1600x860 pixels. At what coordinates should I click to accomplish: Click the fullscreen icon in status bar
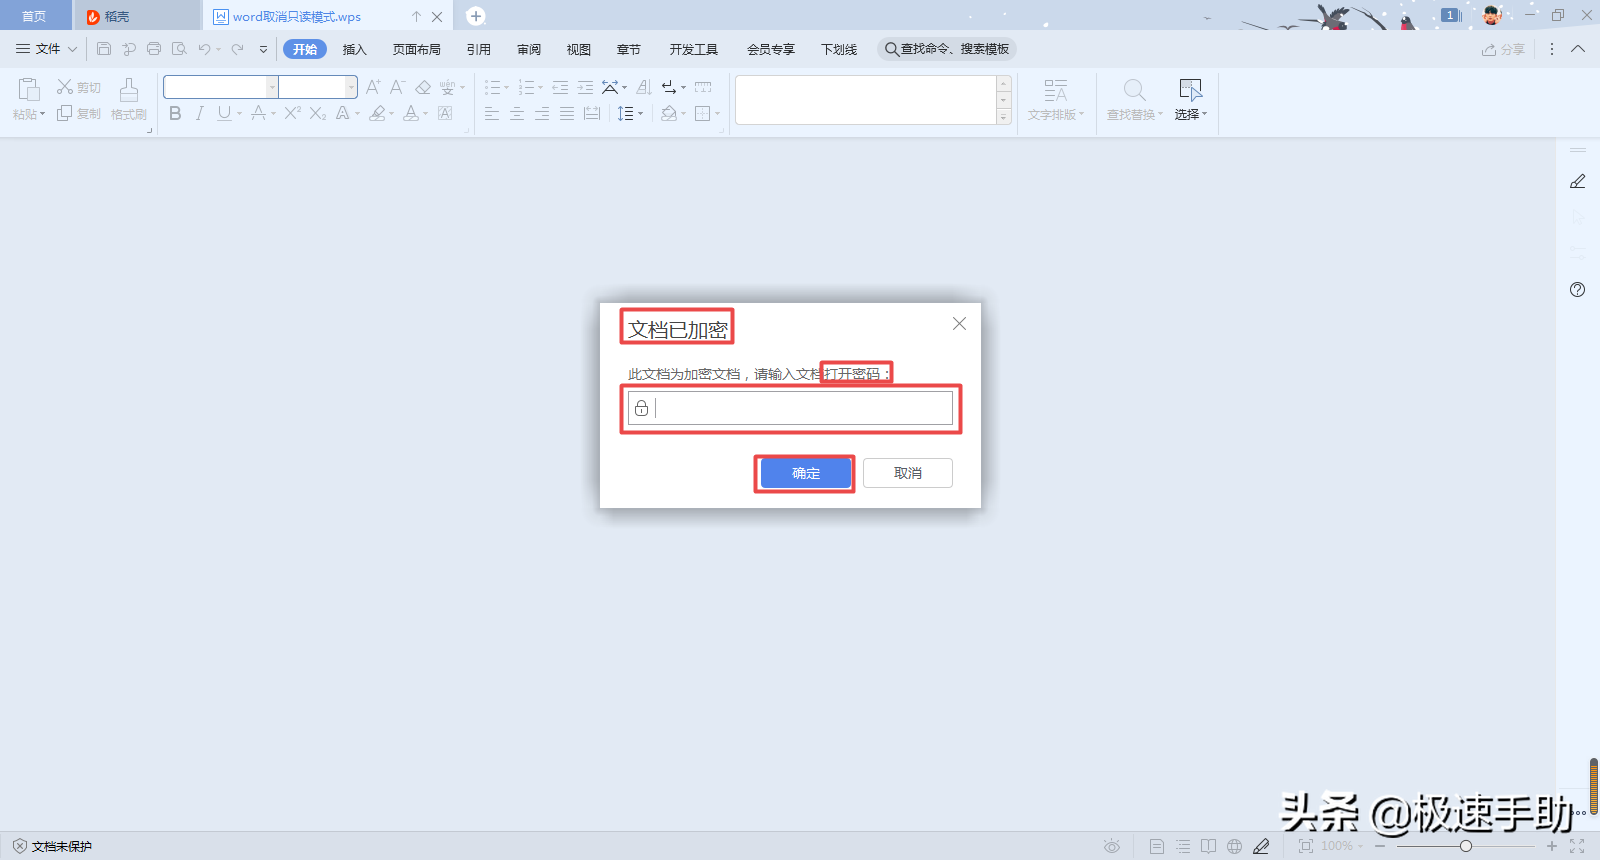click(x=1577, y=846)
